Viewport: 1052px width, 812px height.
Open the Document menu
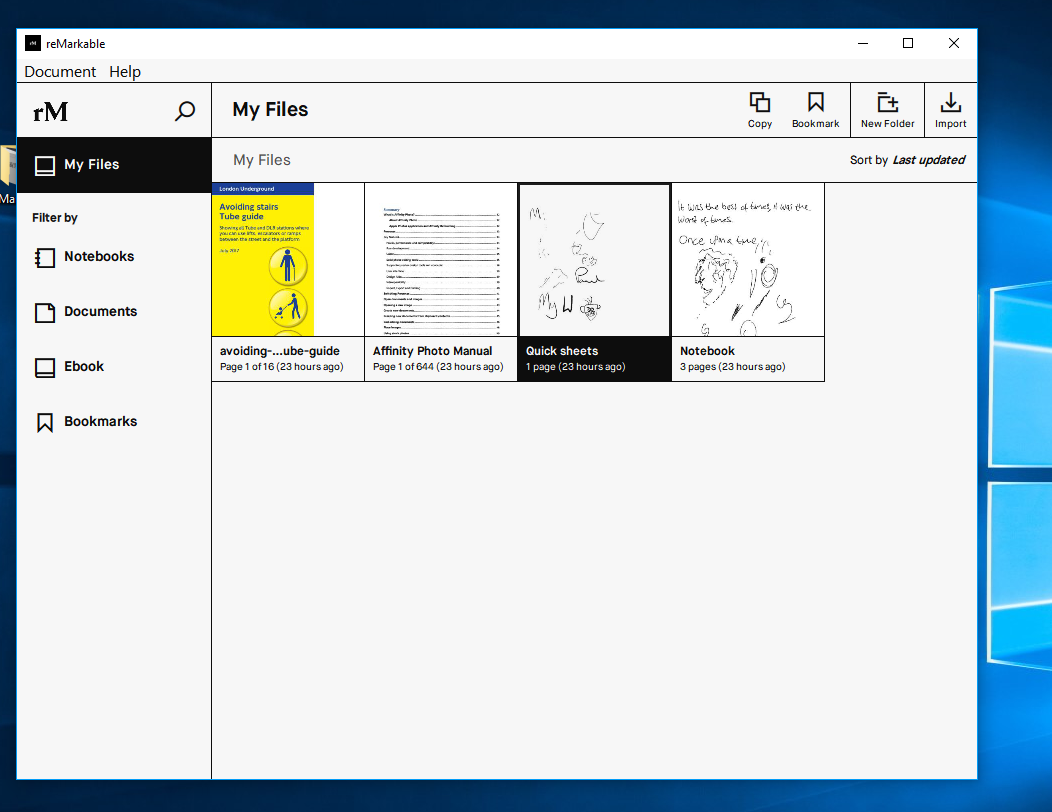tap(60, 72)
